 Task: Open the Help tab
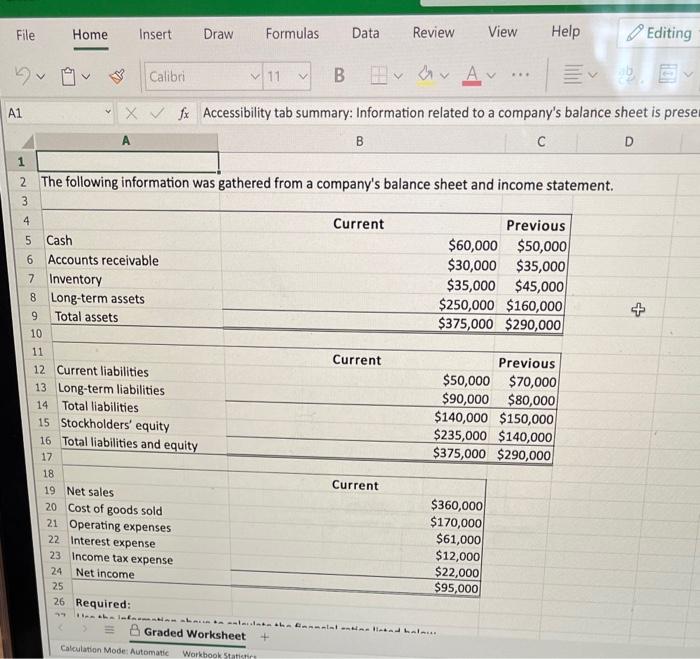[x=565, y=32]
